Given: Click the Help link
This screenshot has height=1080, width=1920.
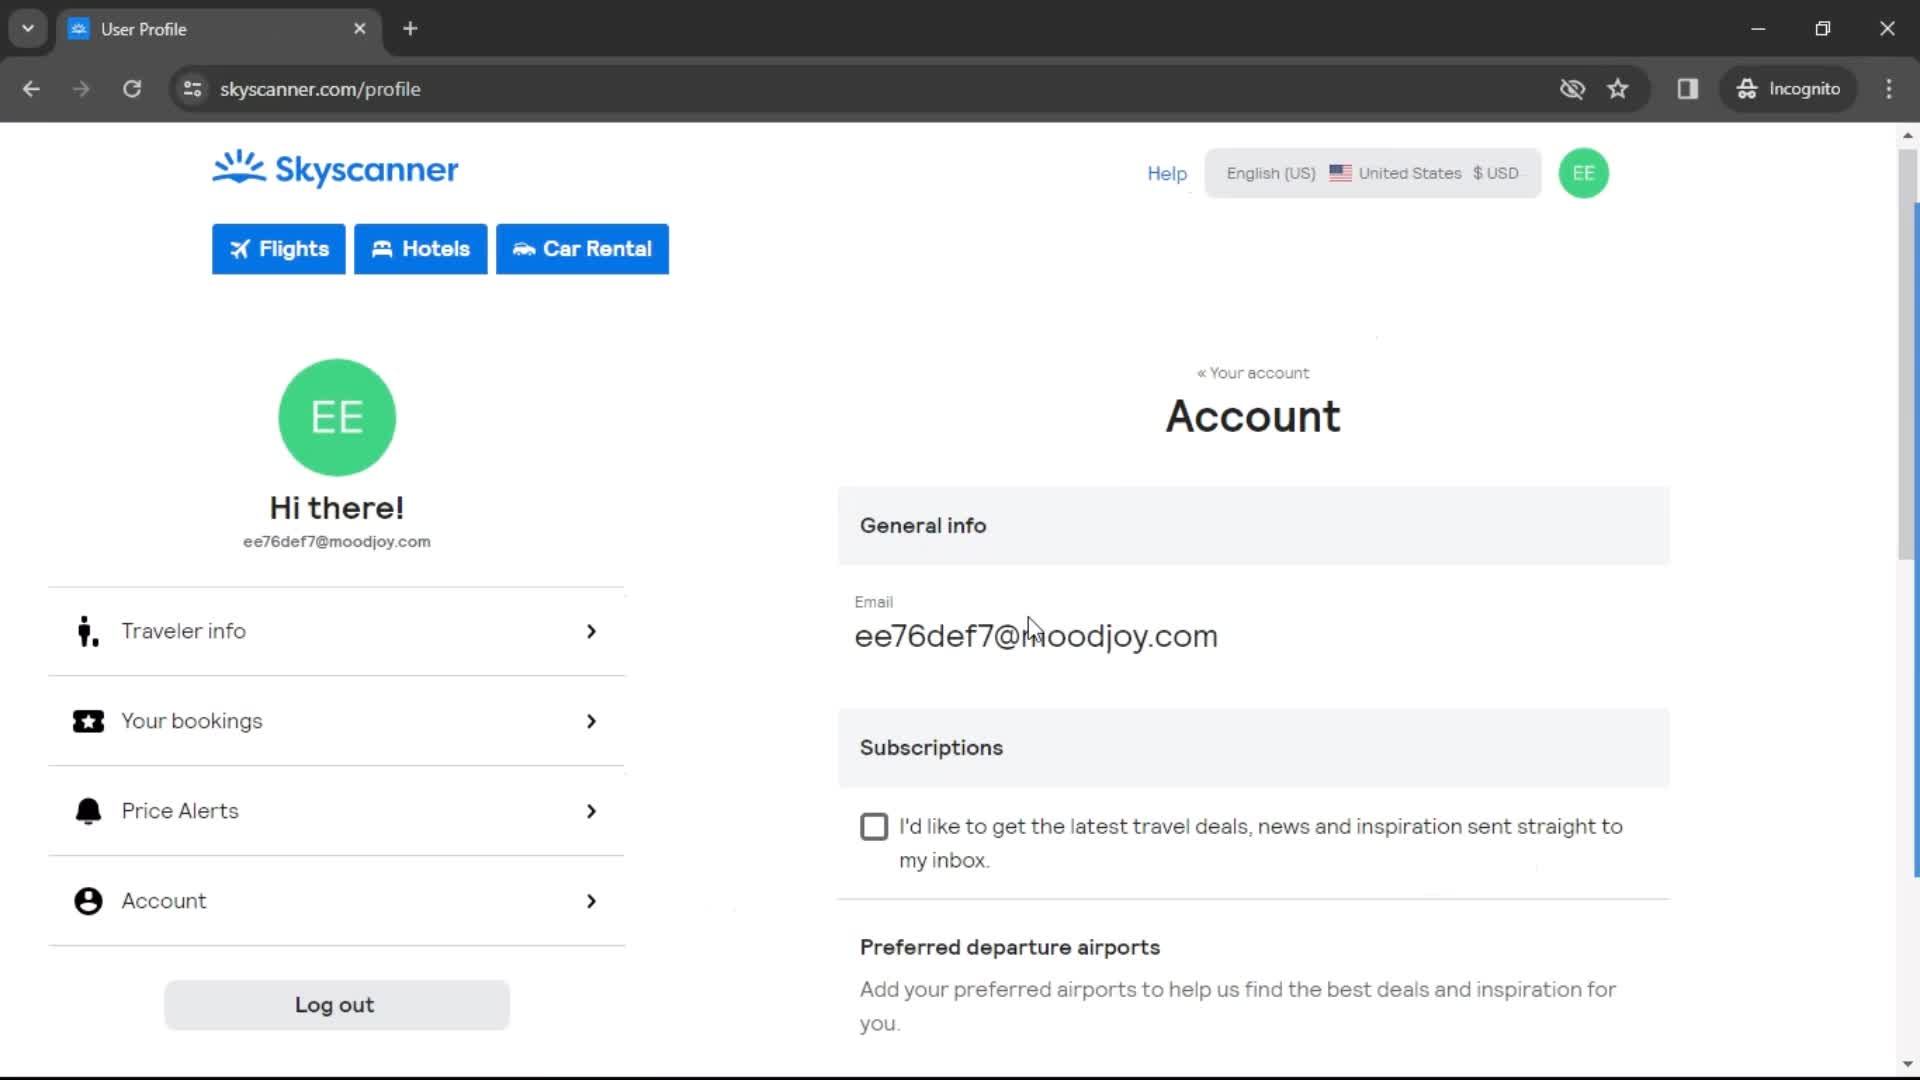Looking at the screenshot, I should point(1167,173).
